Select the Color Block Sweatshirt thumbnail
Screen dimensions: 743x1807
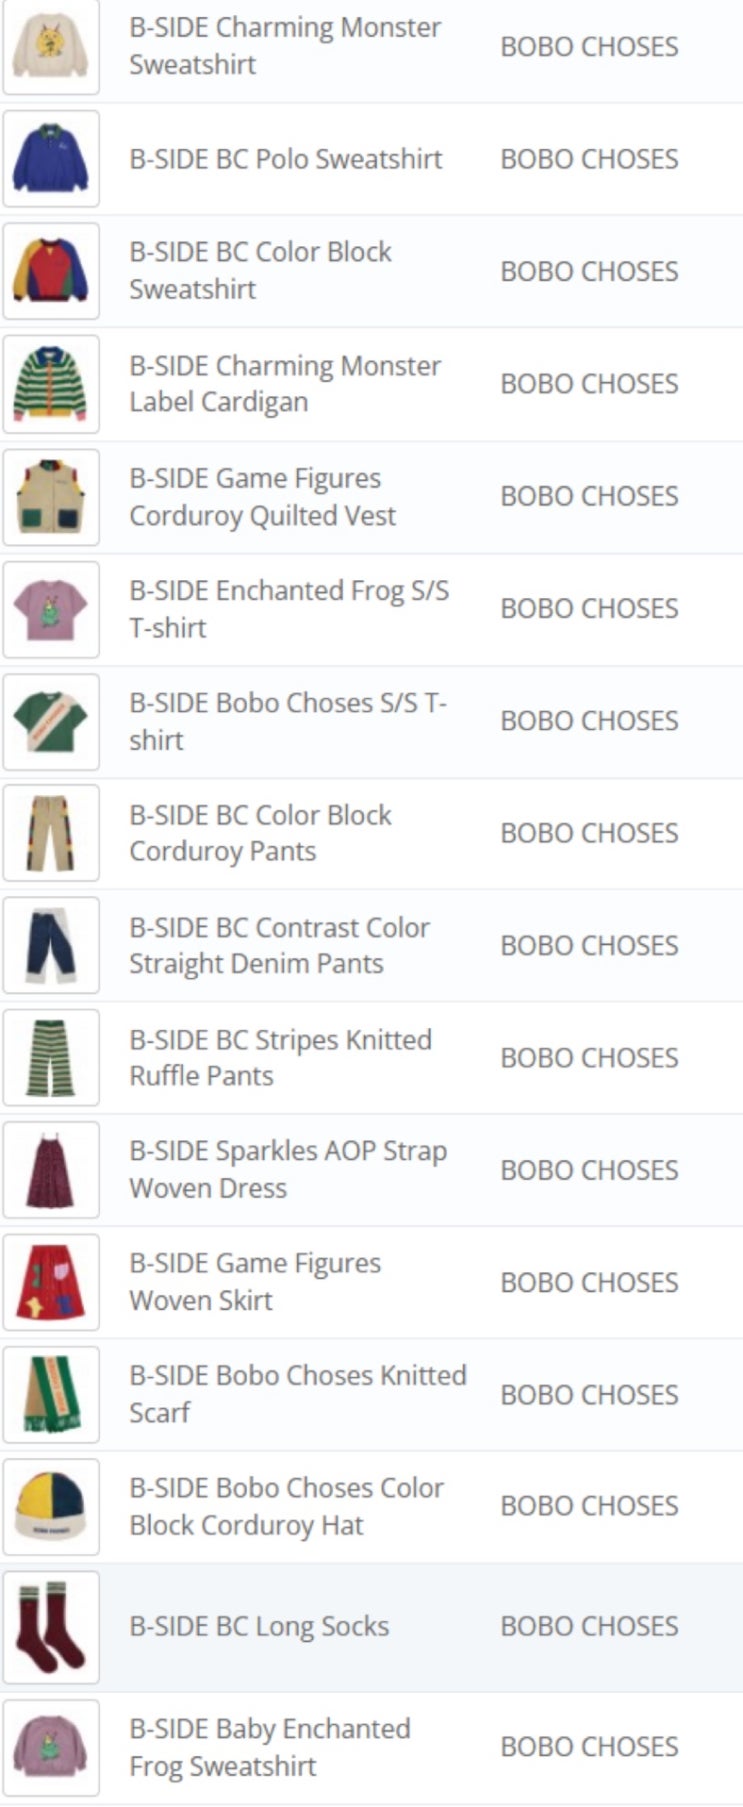tap(51, 271)
